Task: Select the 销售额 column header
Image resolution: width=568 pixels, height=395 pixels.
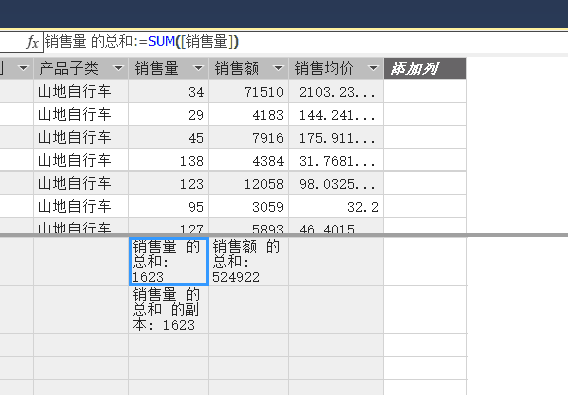Action: click(x=248, y=68)
